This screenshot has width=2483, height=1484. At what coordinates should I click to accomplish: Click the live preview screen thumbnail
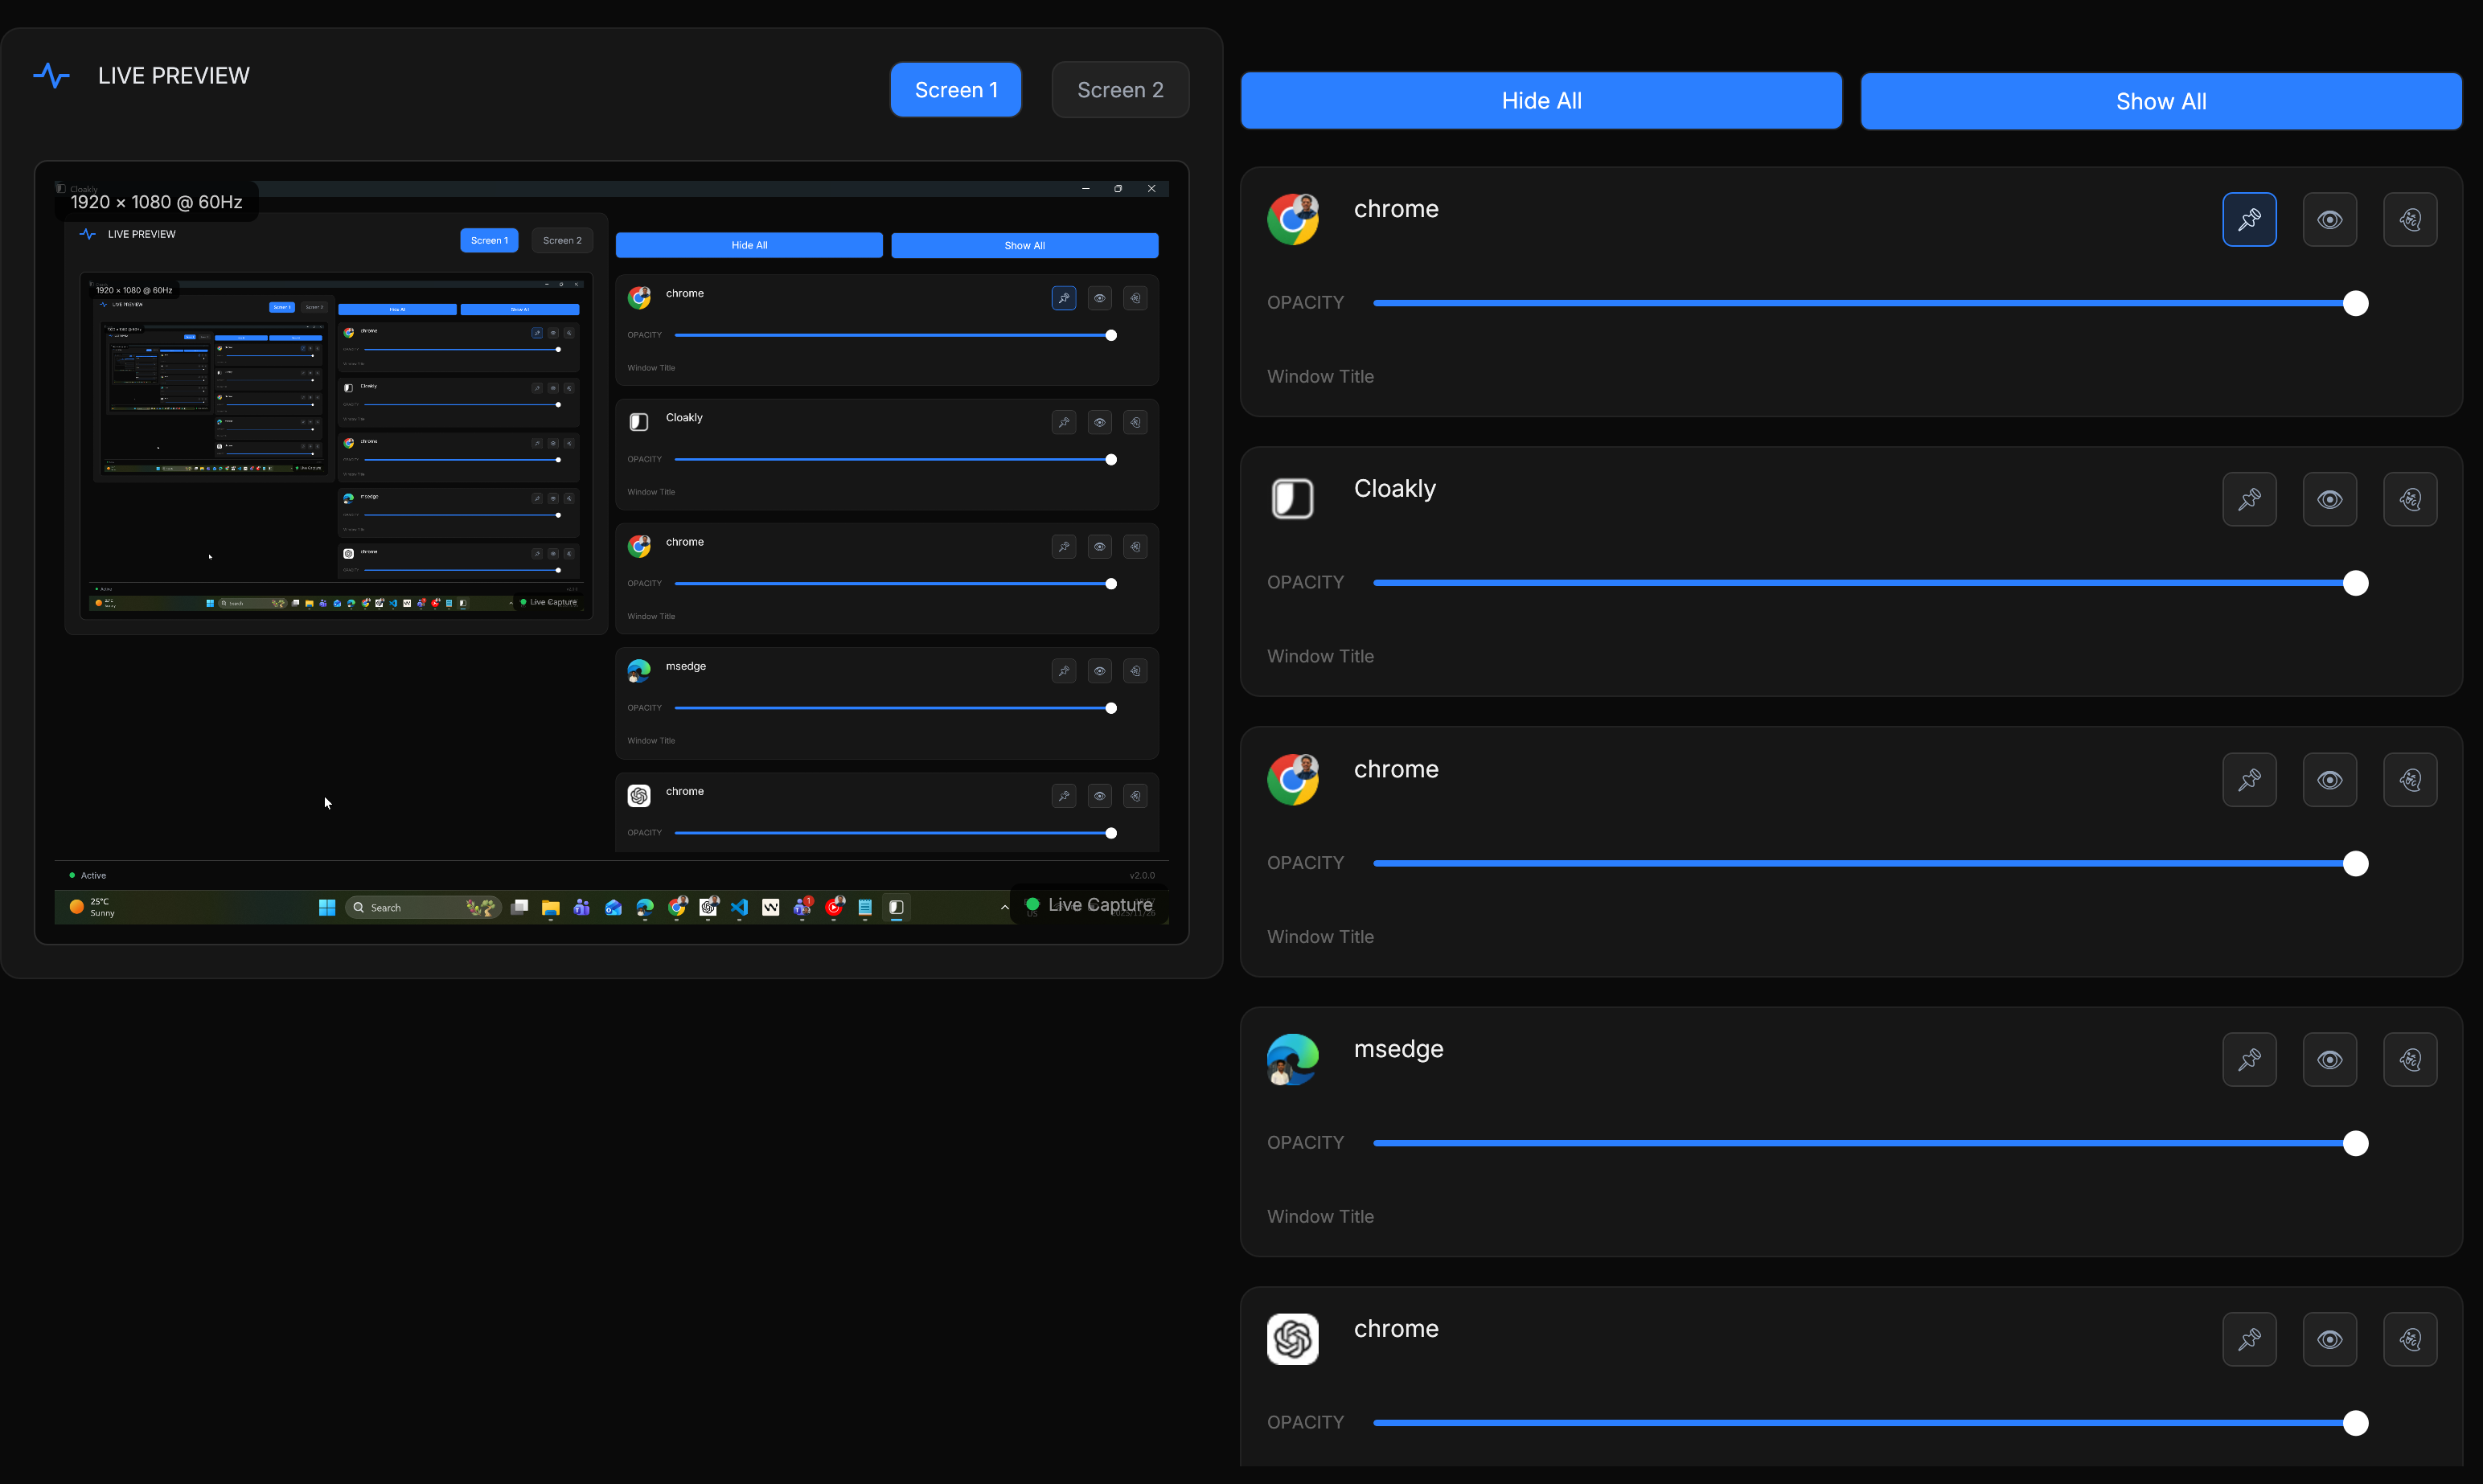pyautogui.click(x=611, y=552)
